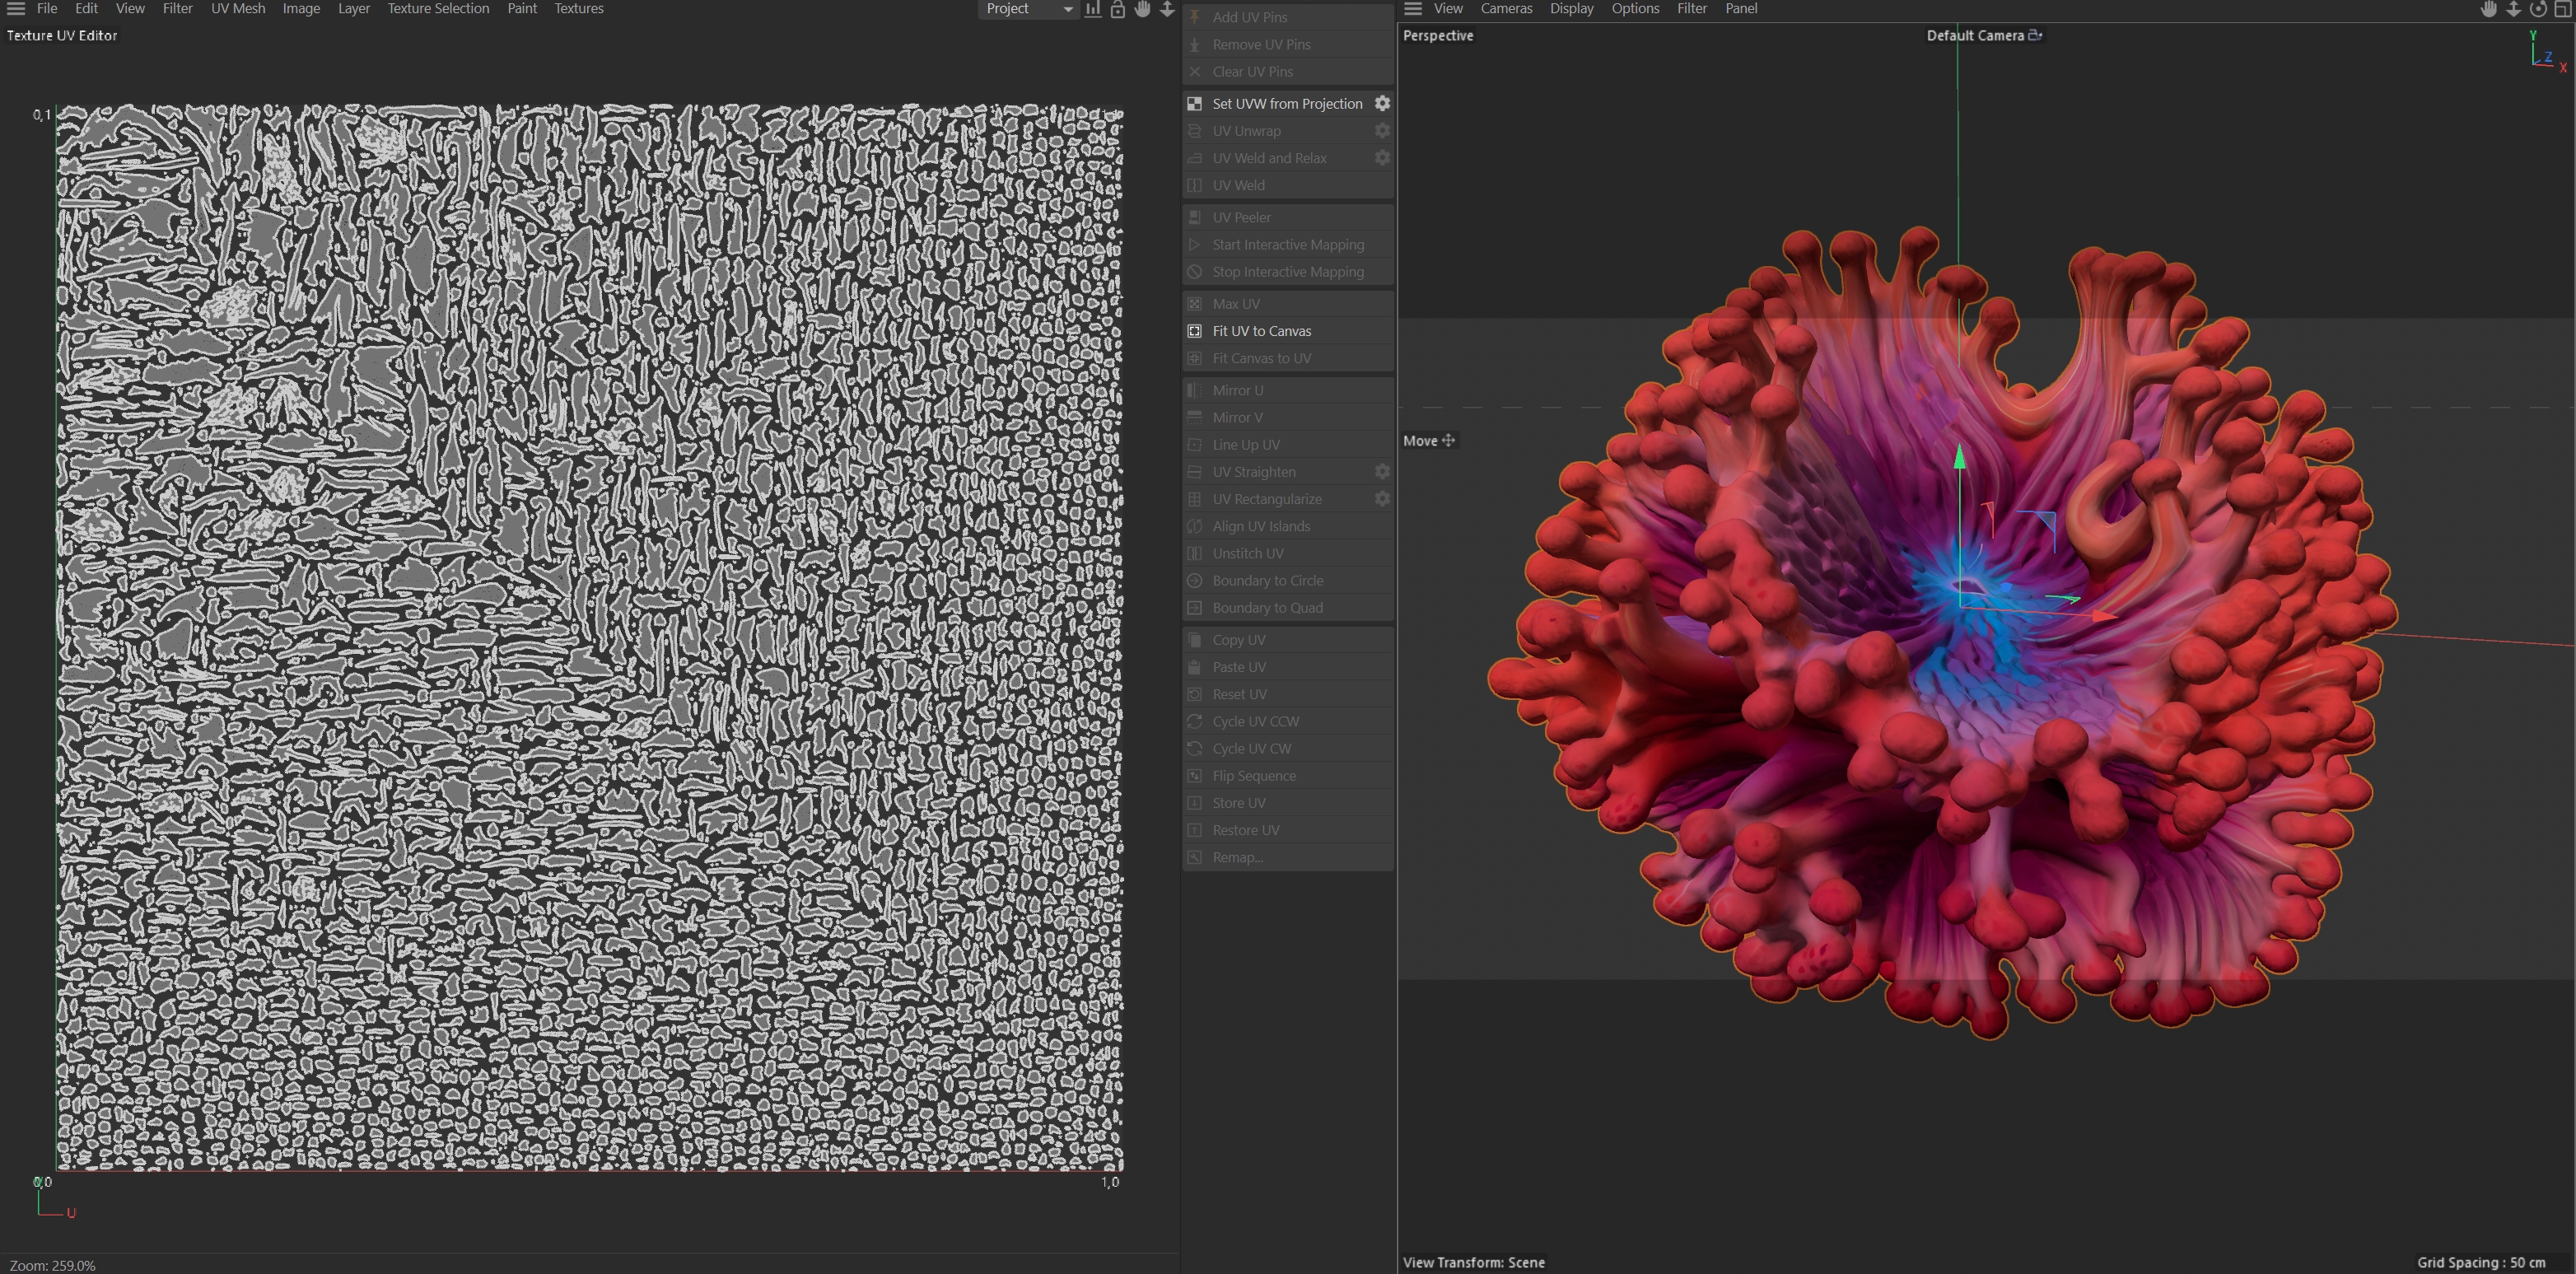
Task: Click the Move tool drag handle icon
Action: [1448, 440]
